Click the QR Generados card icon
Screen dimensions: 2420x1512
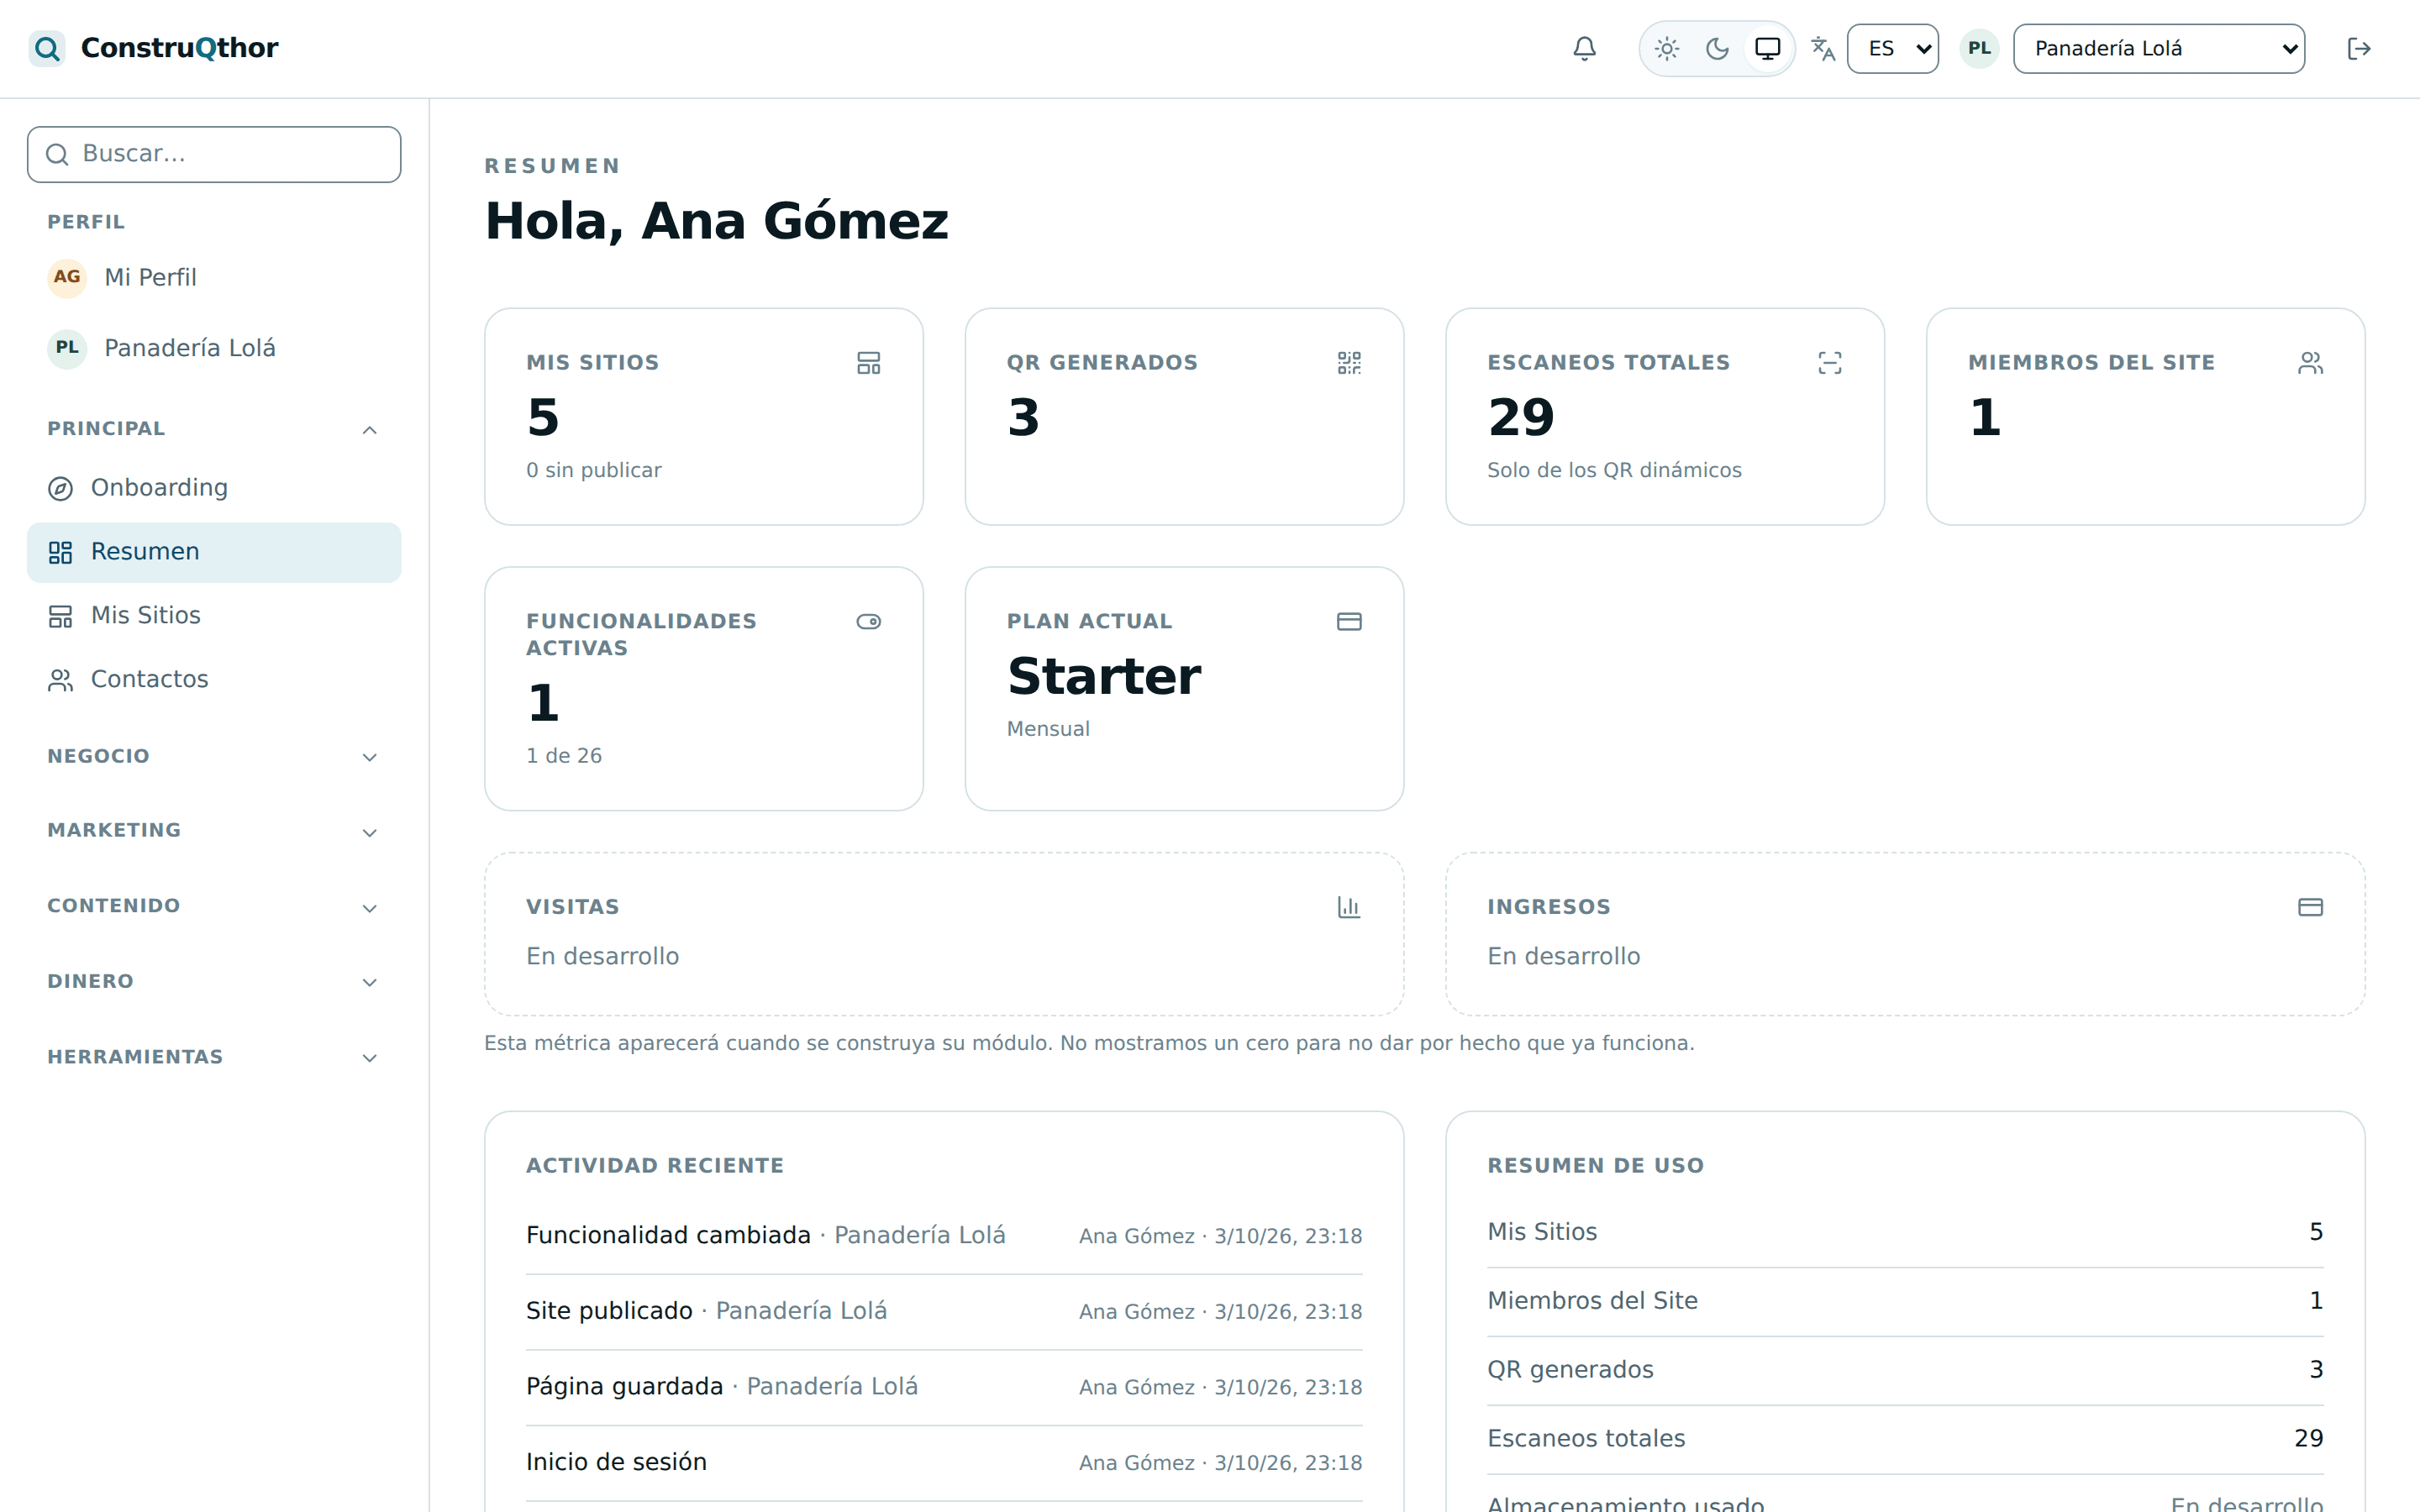[1349, 363]
